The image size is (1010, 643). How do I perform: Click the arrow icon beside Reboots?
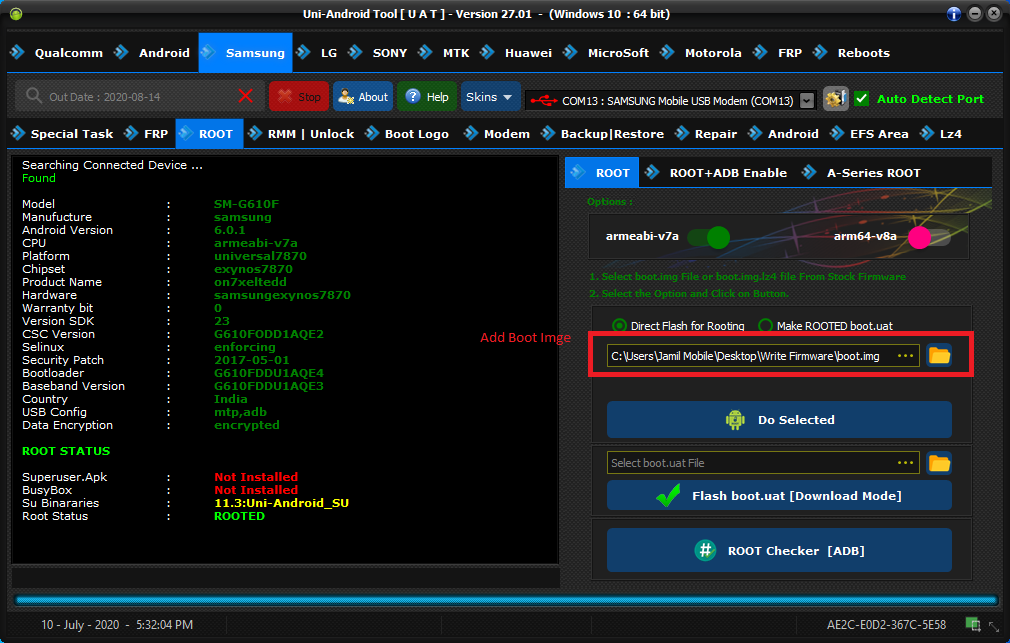tap(820, 52)
